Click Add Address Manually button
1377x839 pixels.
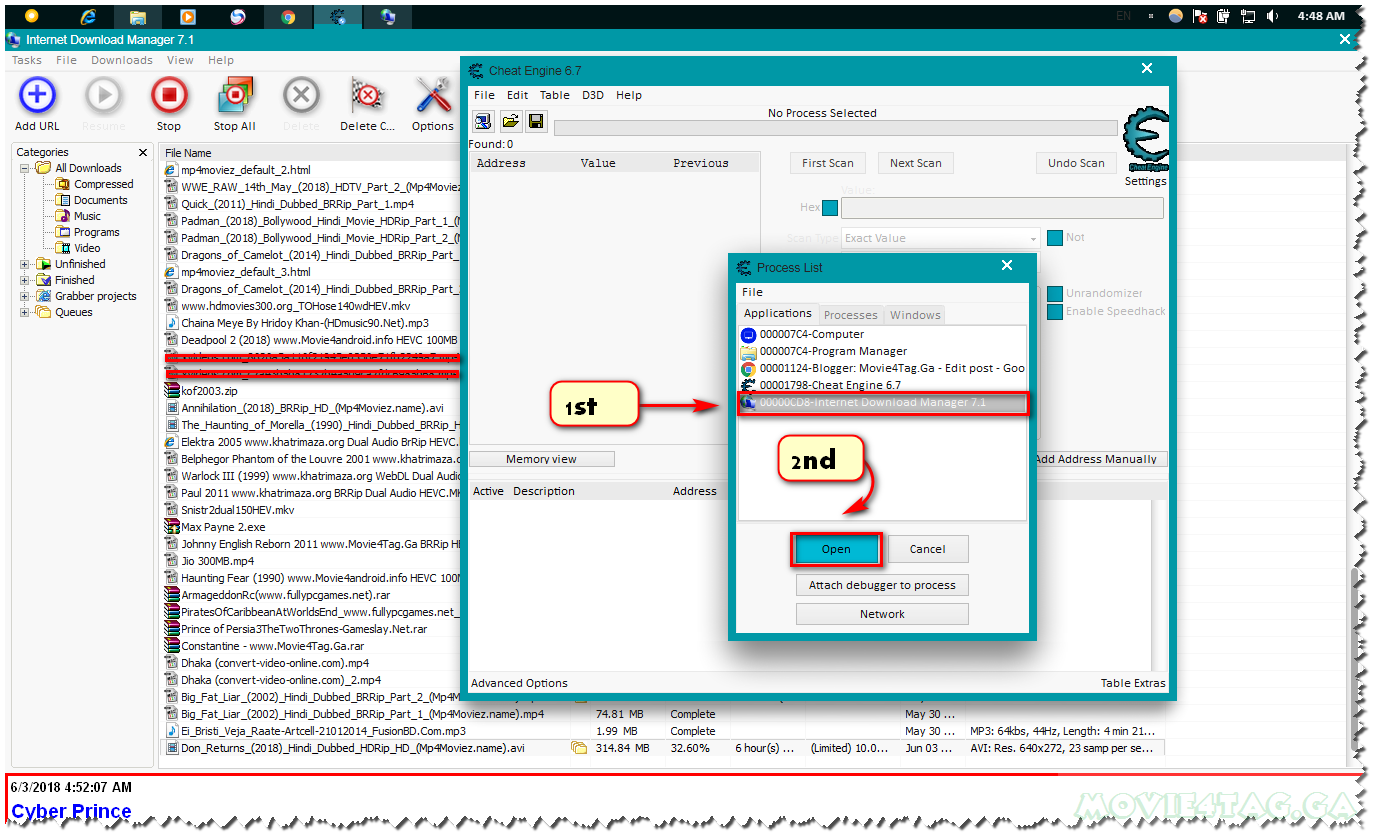point(1096,459)
